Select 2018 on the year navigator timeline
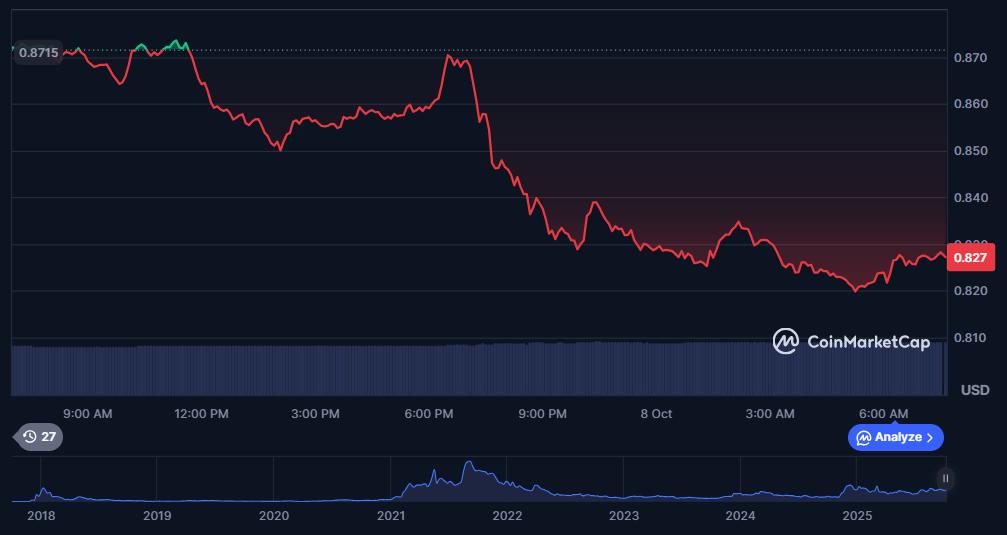The image size is (1007, 535). pyautogui.click(x=41, y=516)
